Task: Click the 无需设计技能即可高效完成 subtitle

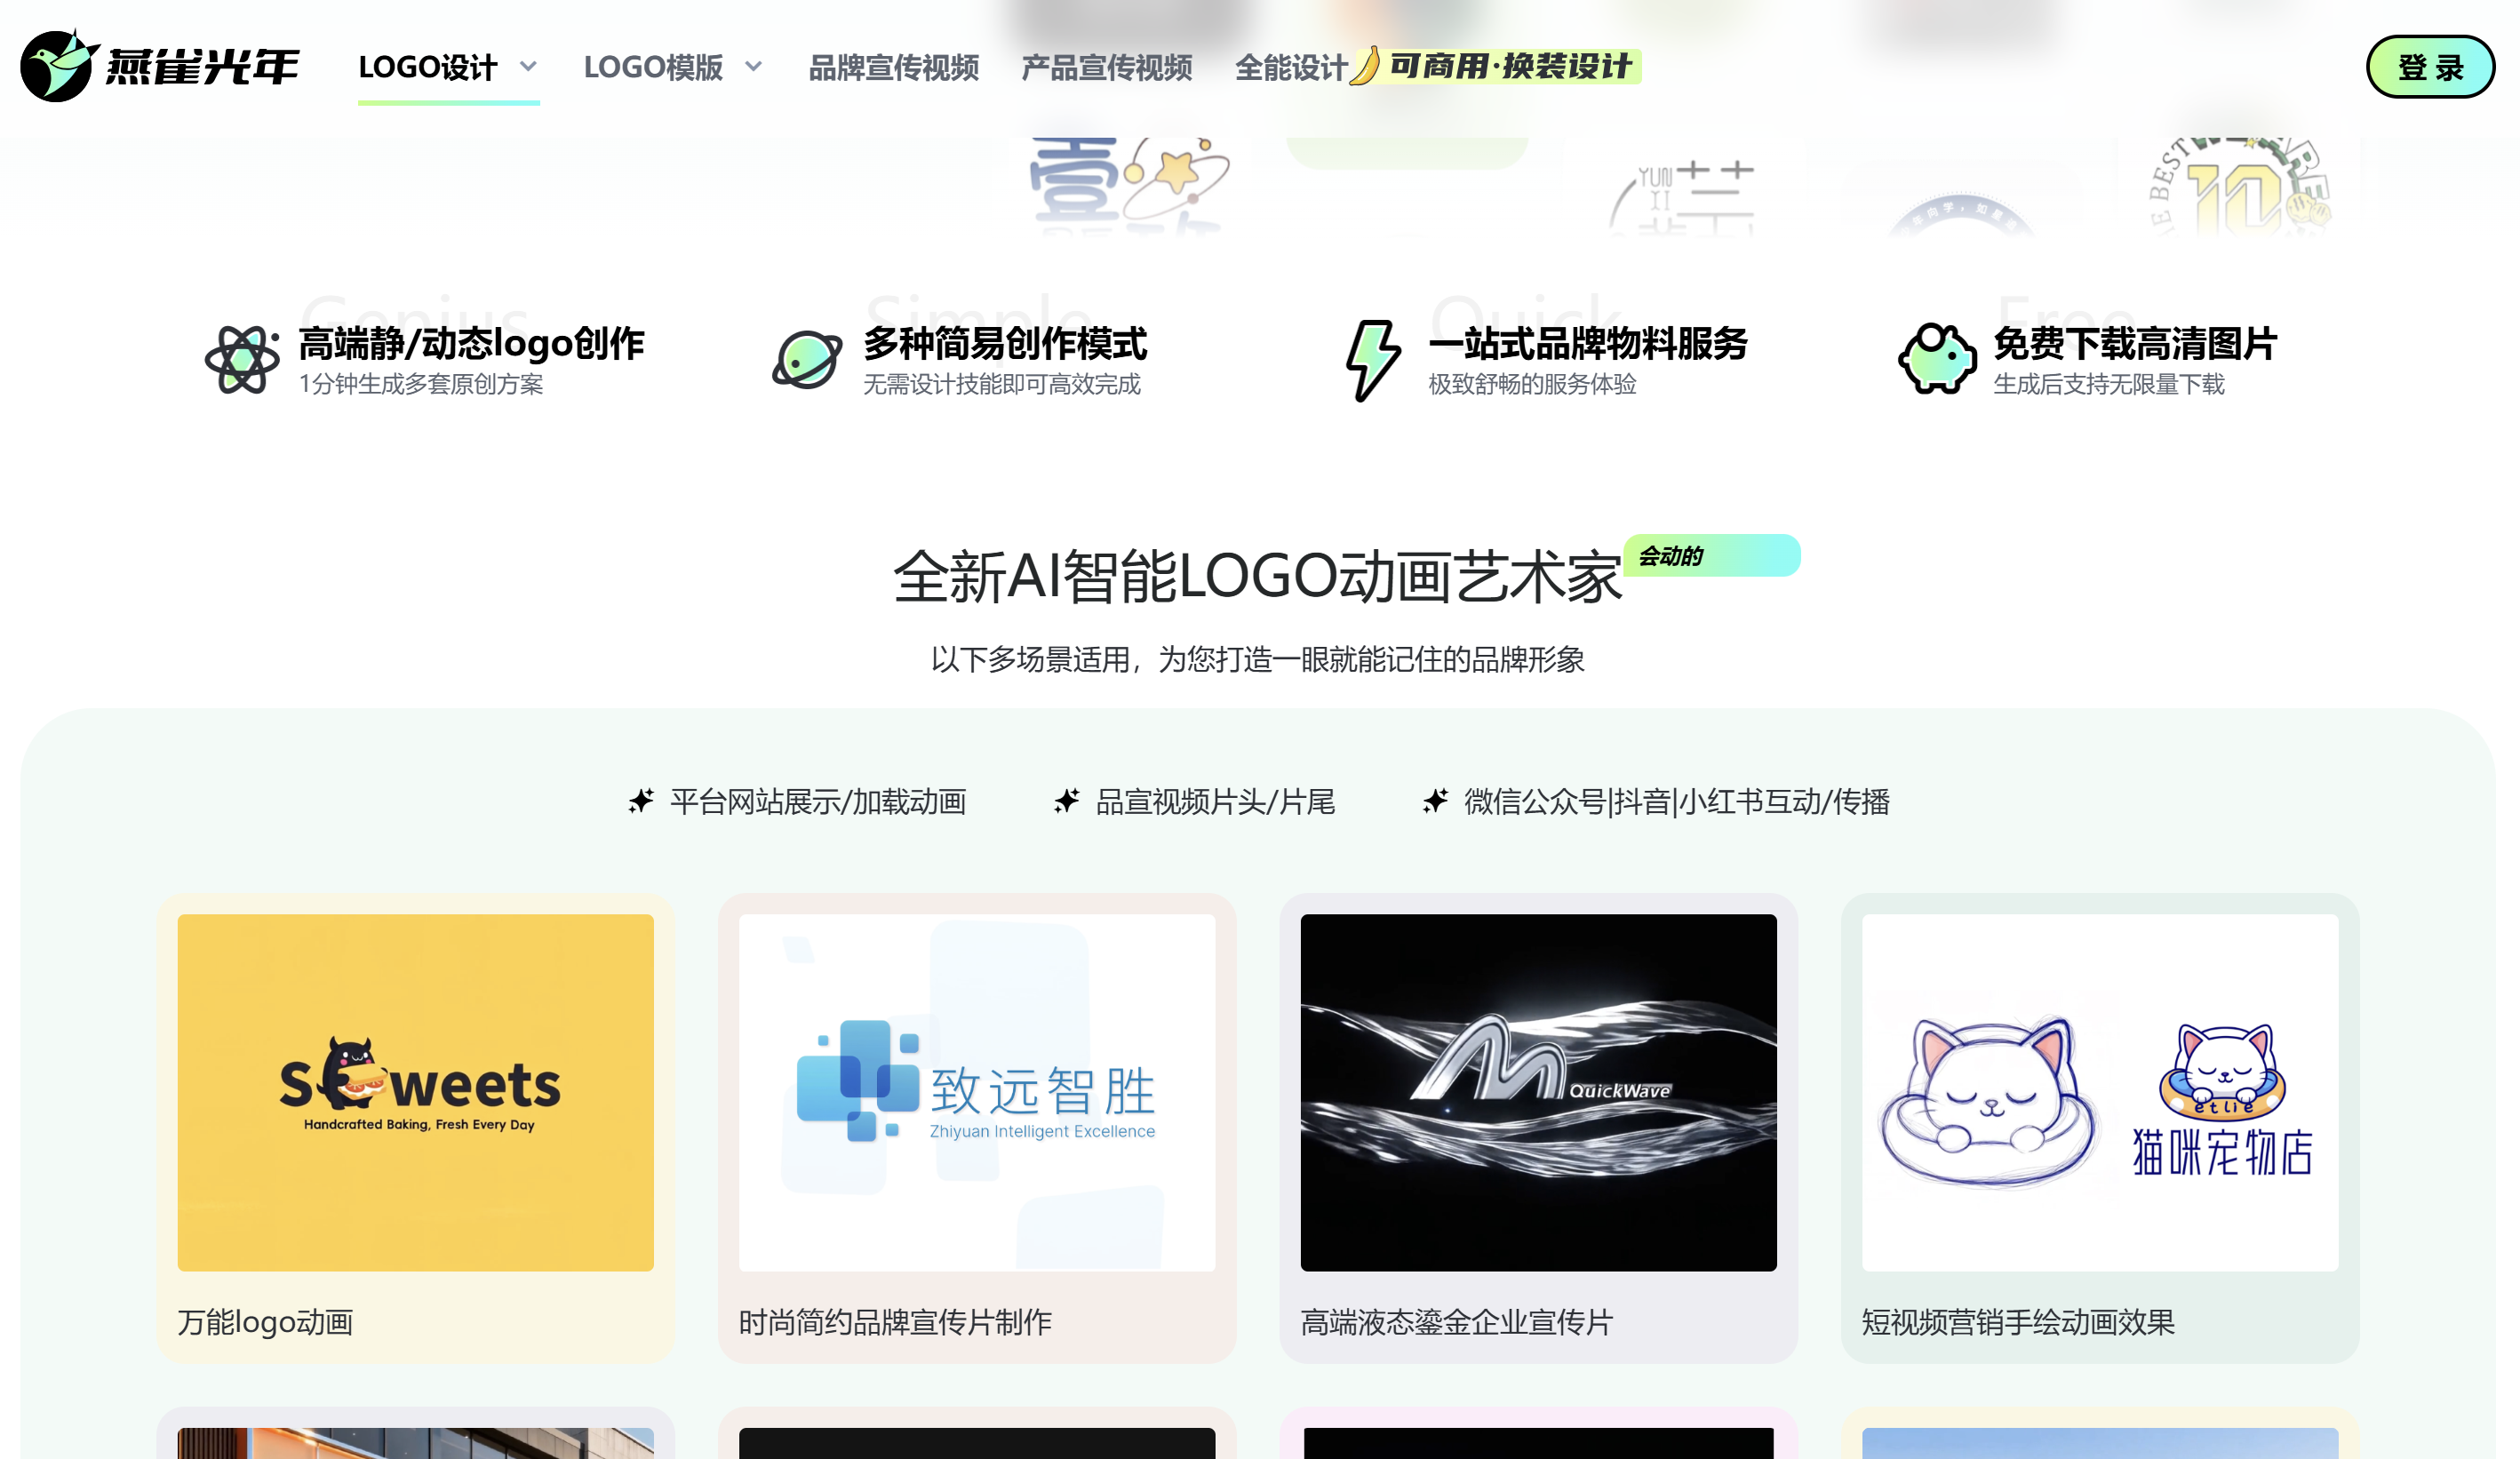Action: coord(1002,385)
